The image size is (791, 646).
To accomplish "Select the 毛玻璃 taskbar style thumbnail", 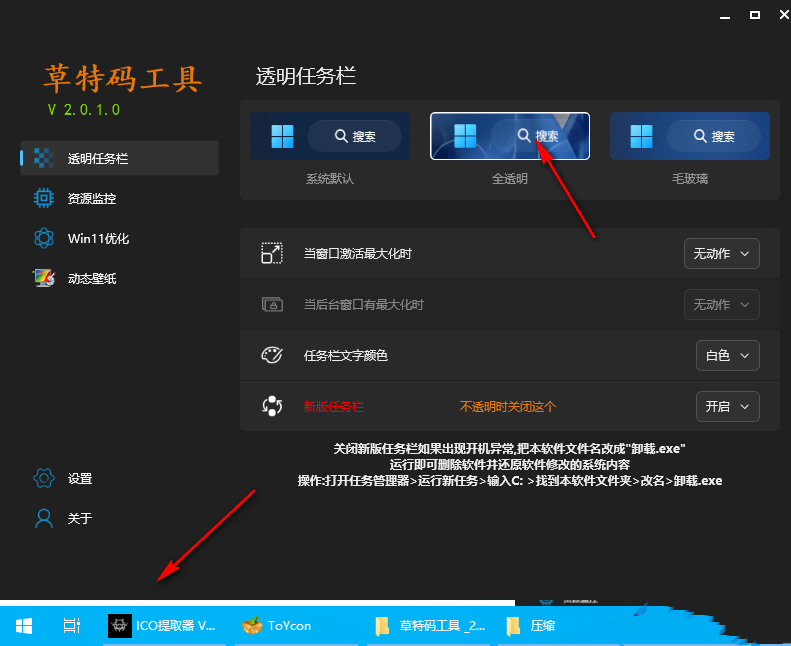I will (690, 136).
